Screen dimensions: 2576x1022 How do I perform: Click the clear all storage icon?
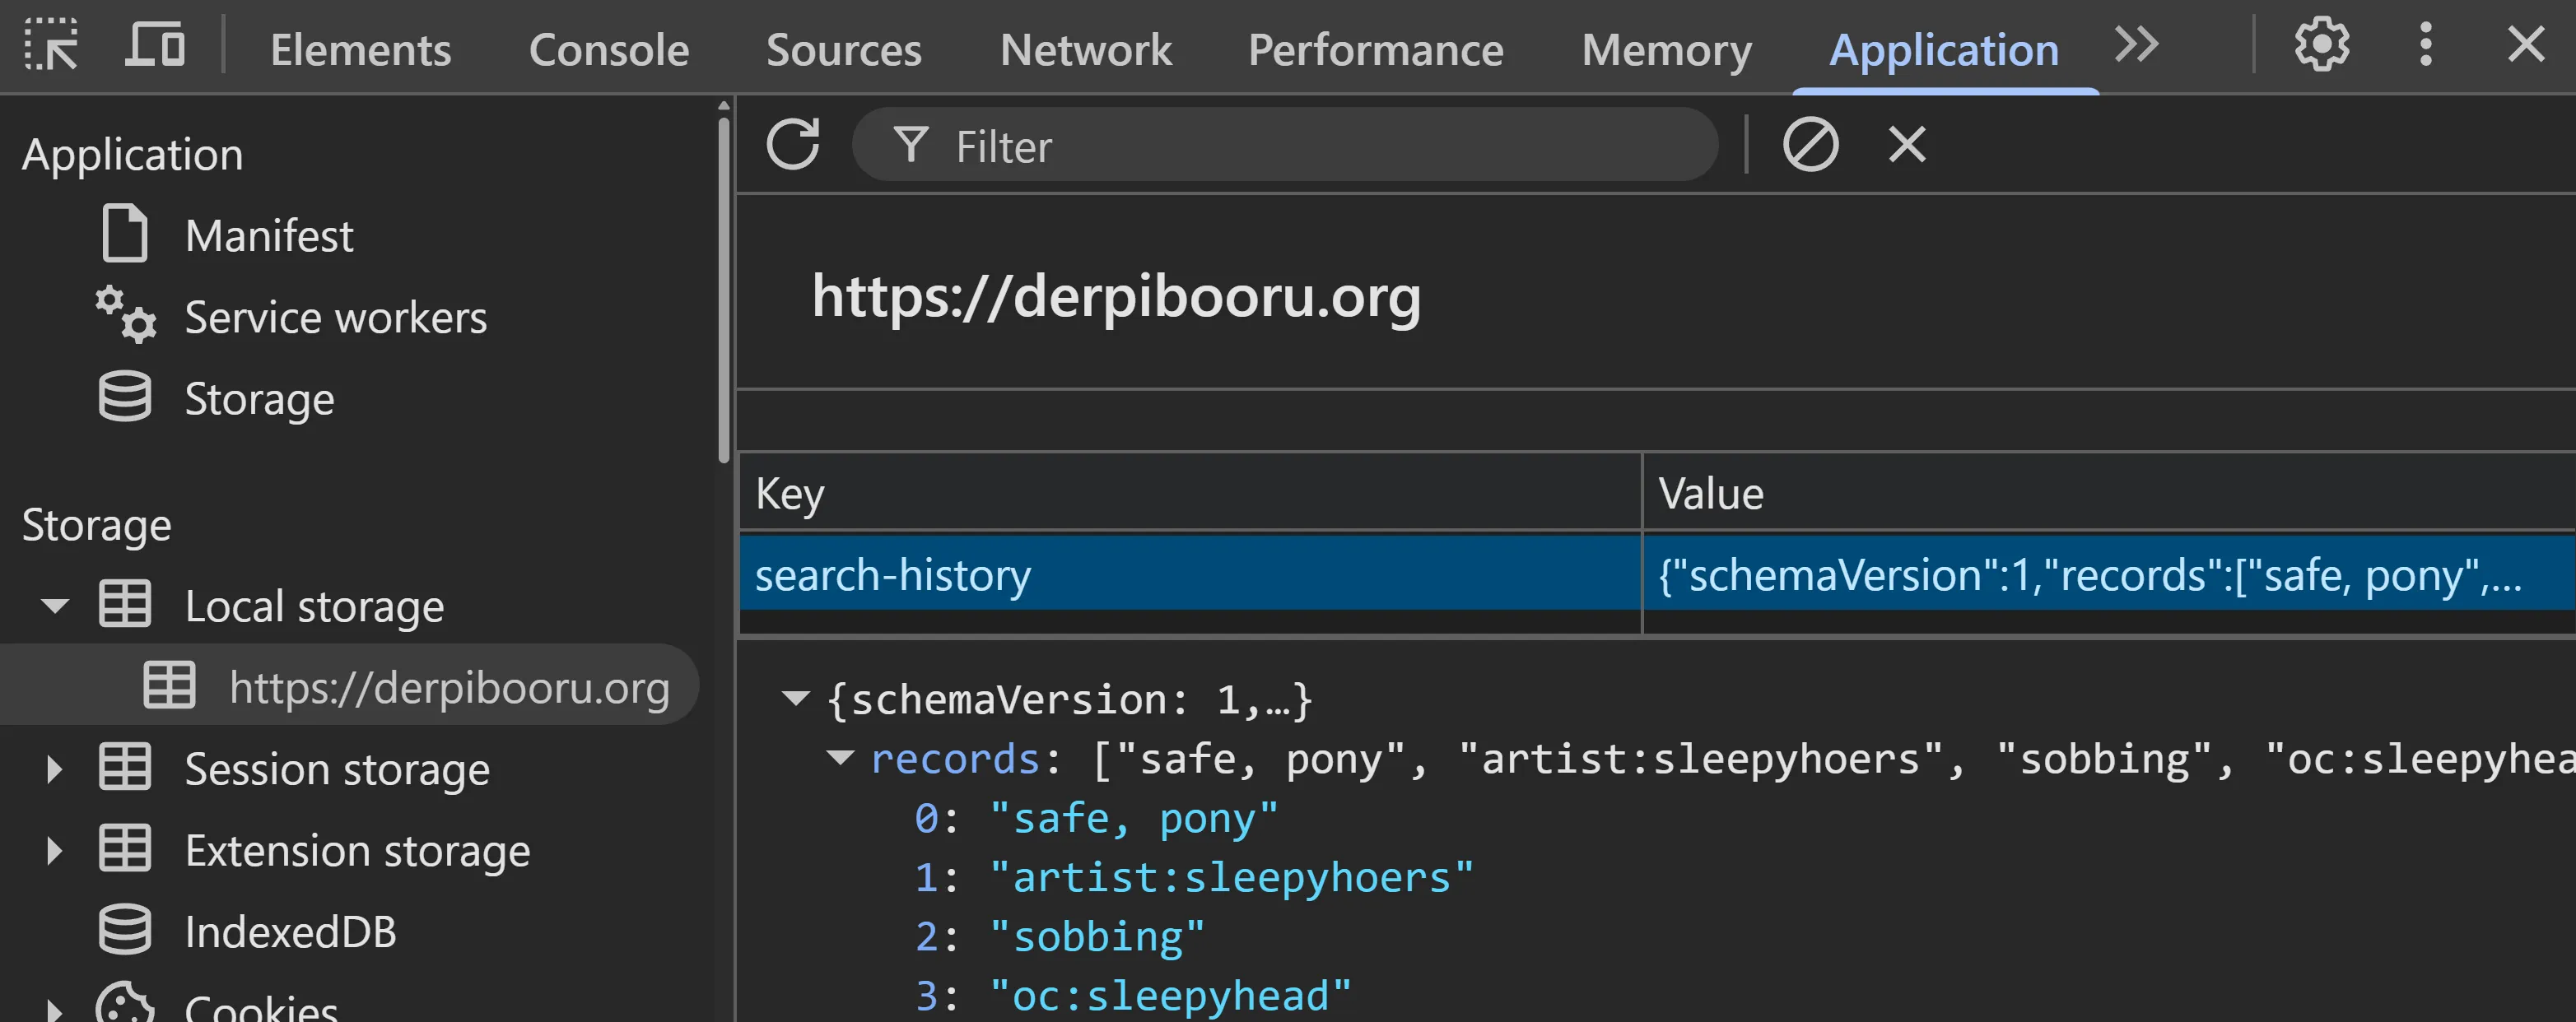tap(1810, 145)
